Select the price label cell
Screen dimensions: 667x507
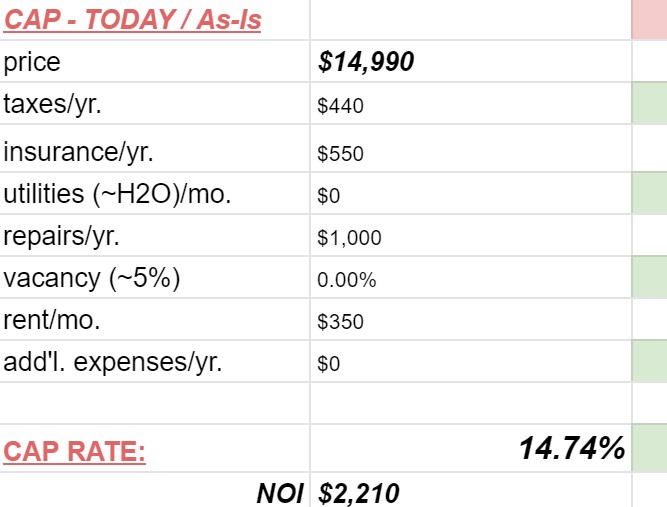pos(154,61)
